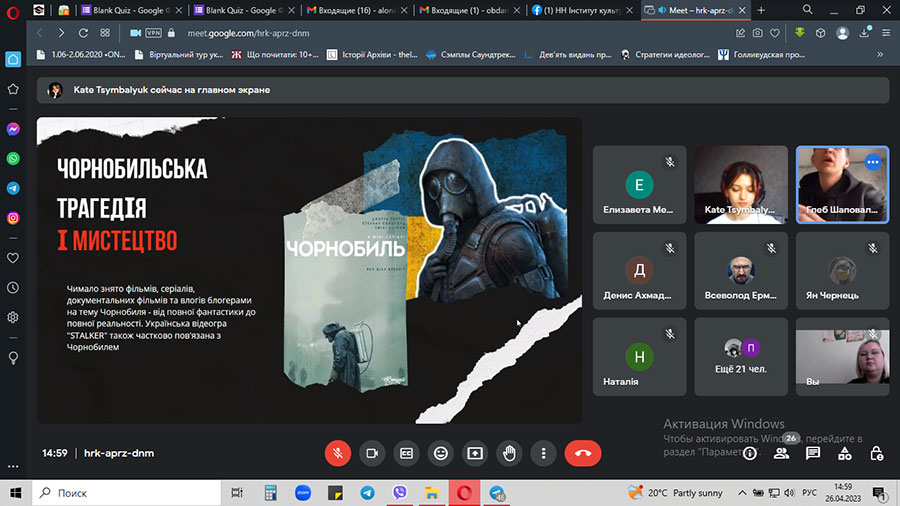Click the present screen button

coord(475,453)
